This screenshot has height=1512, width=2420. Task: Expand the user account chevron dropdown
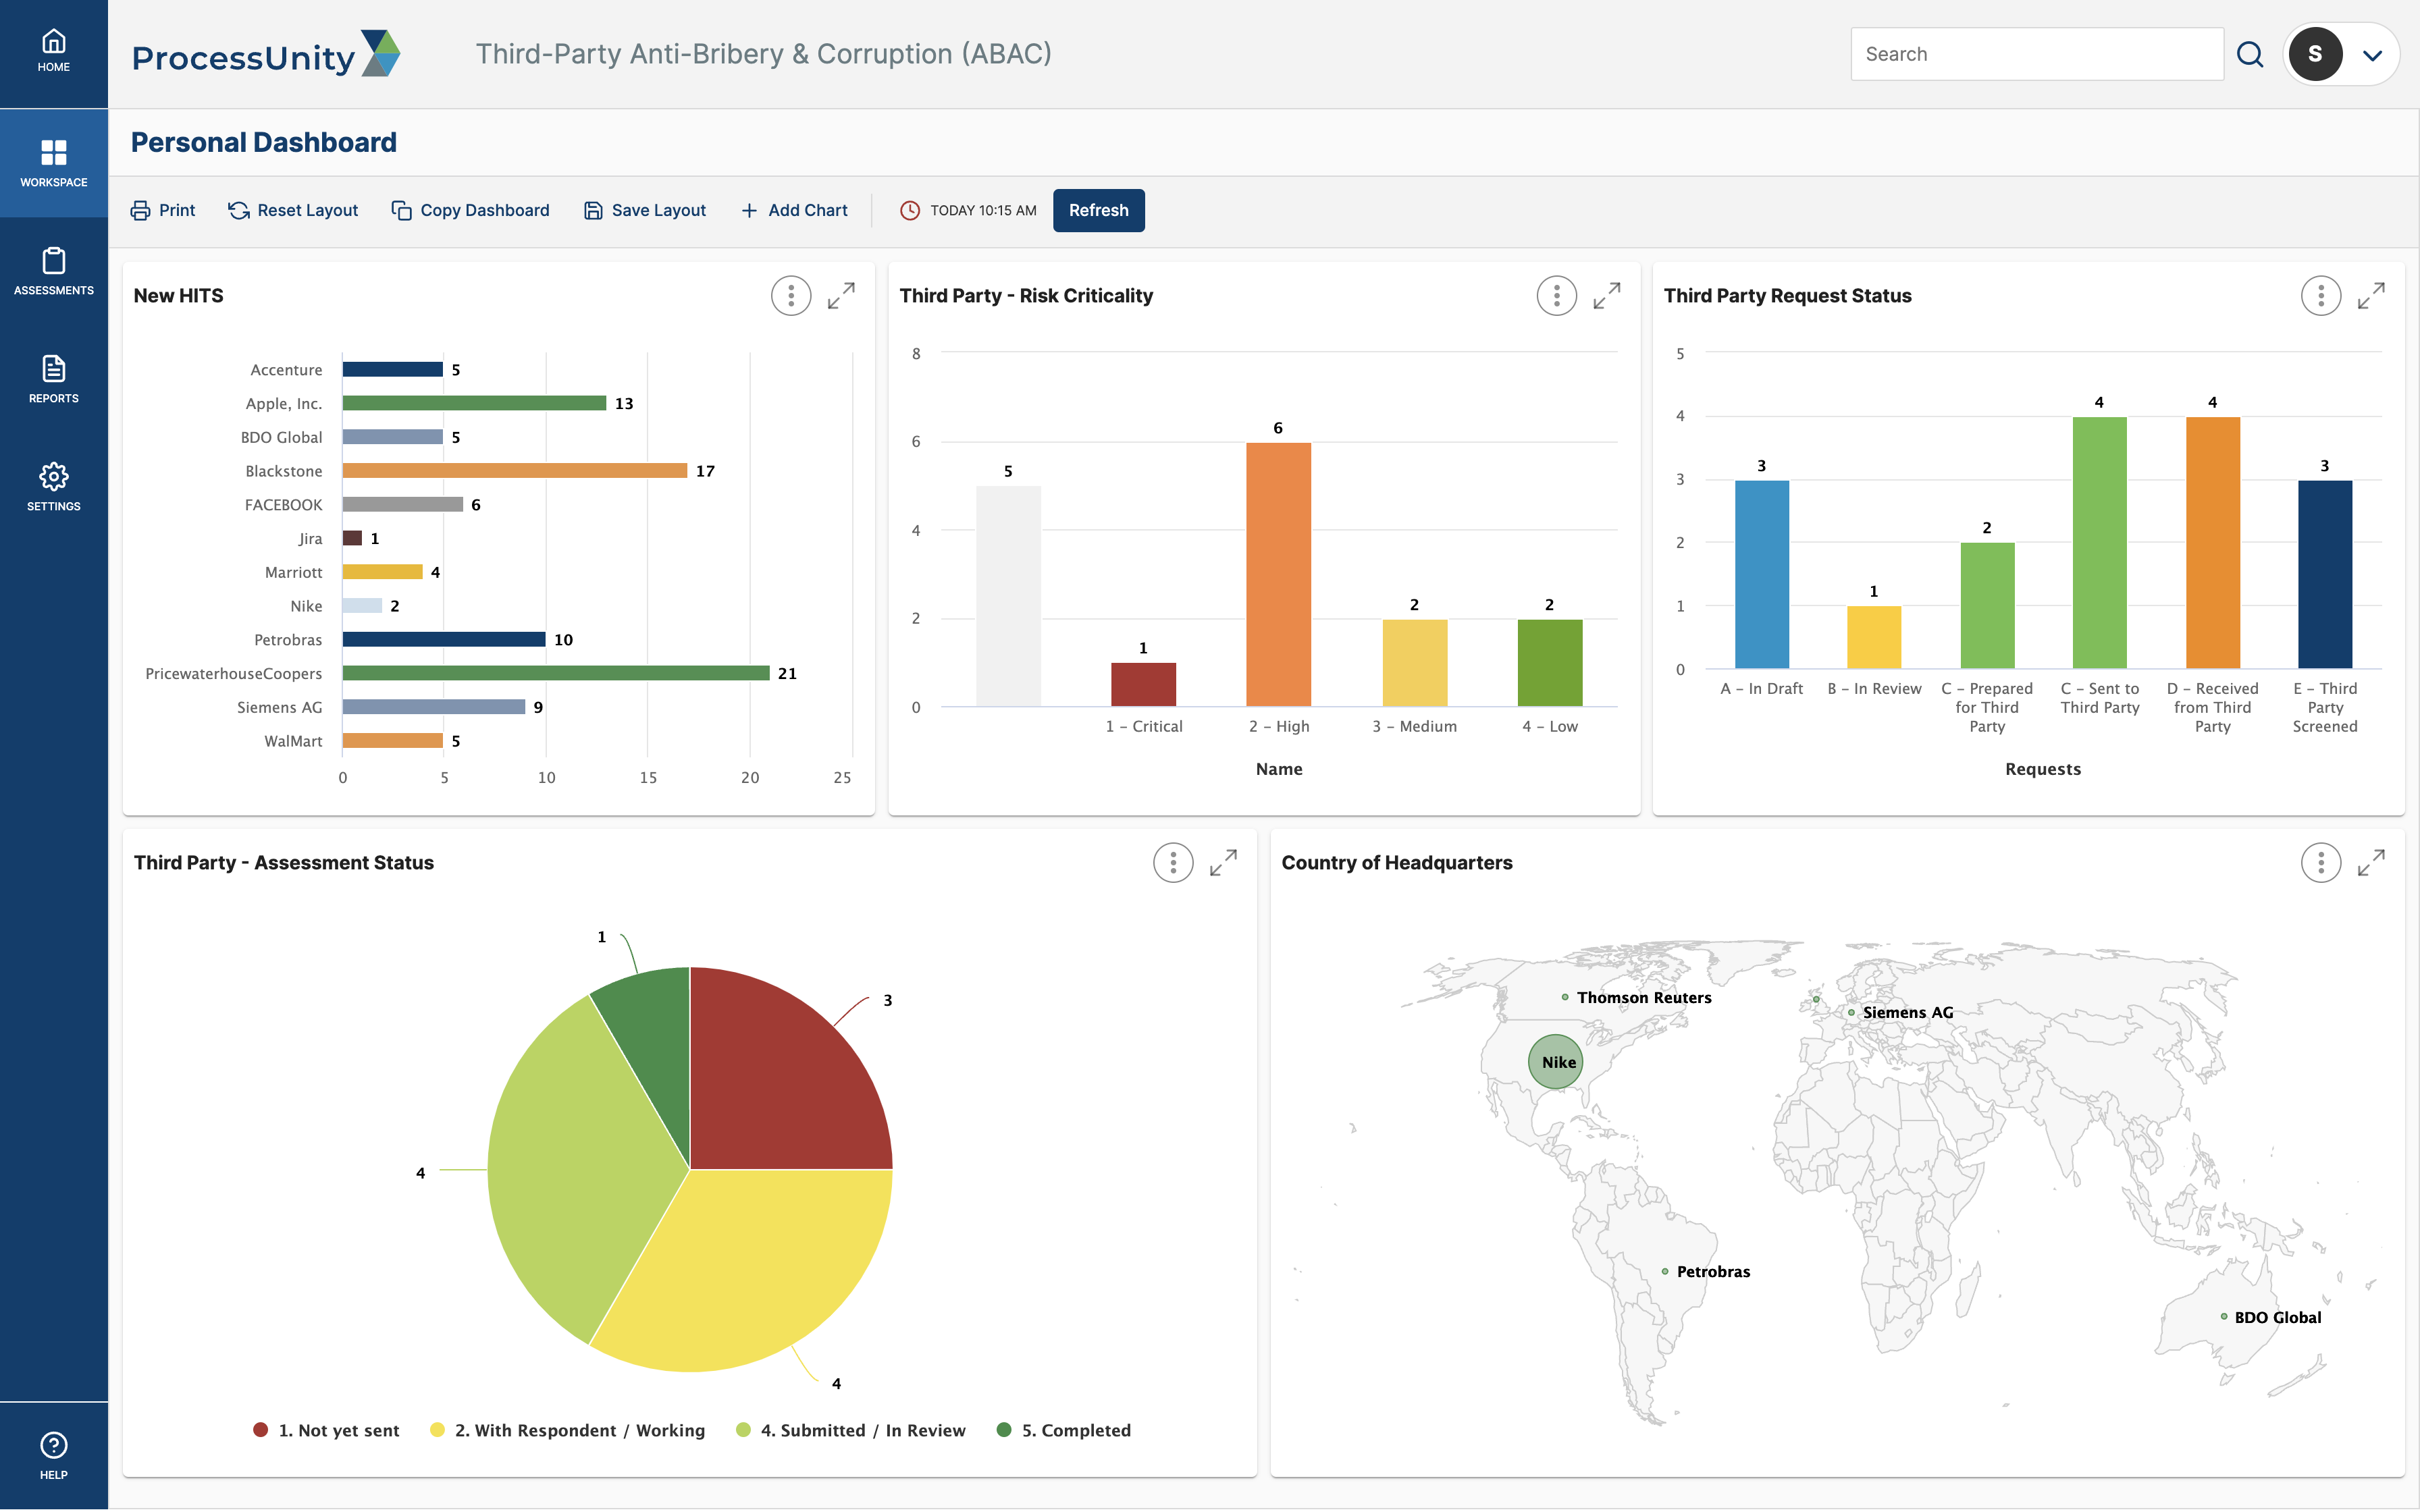coord(2372,55)
